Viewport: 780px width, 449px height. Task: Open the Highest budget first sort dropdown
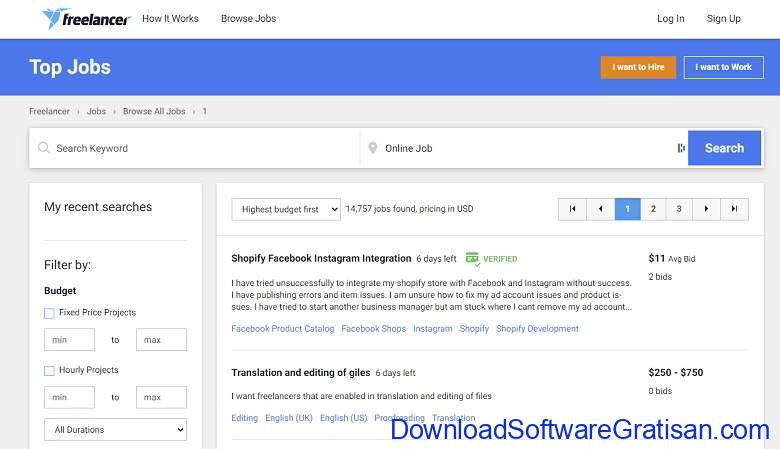[x=286, y=209]
